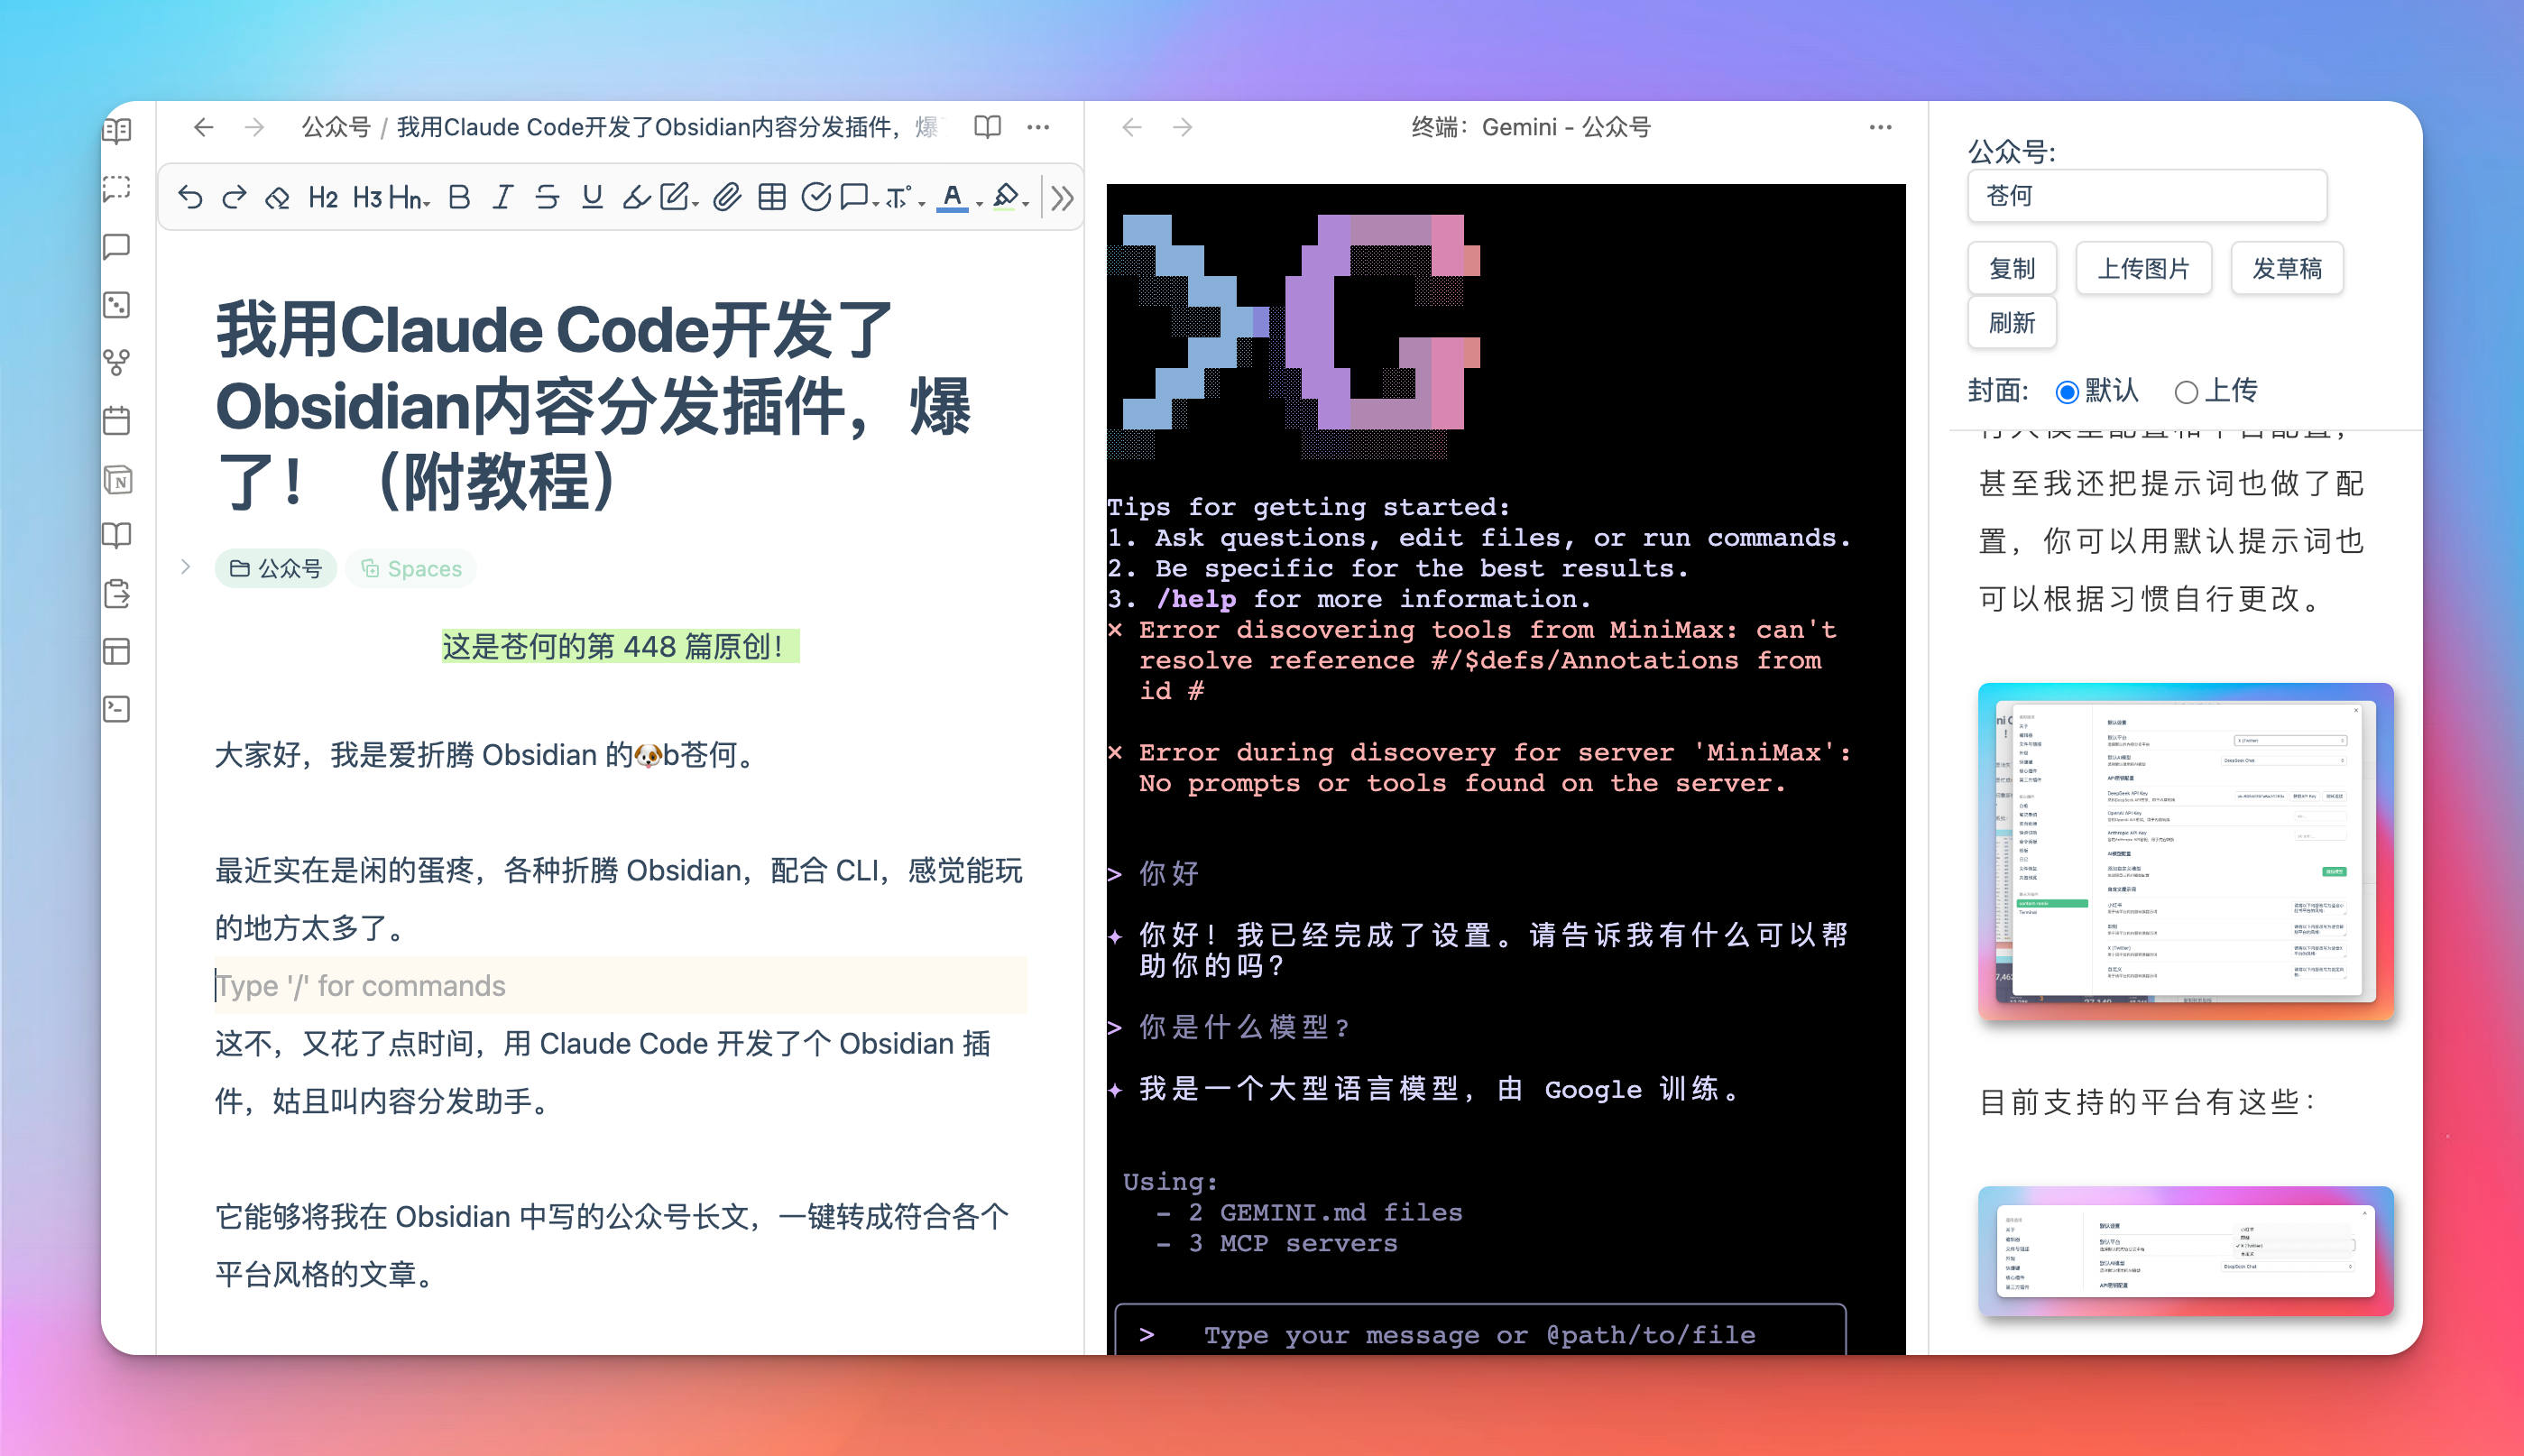Open the terminal pane three-dot menu
2524x1456 pixels.
(x=1880, y=127)
